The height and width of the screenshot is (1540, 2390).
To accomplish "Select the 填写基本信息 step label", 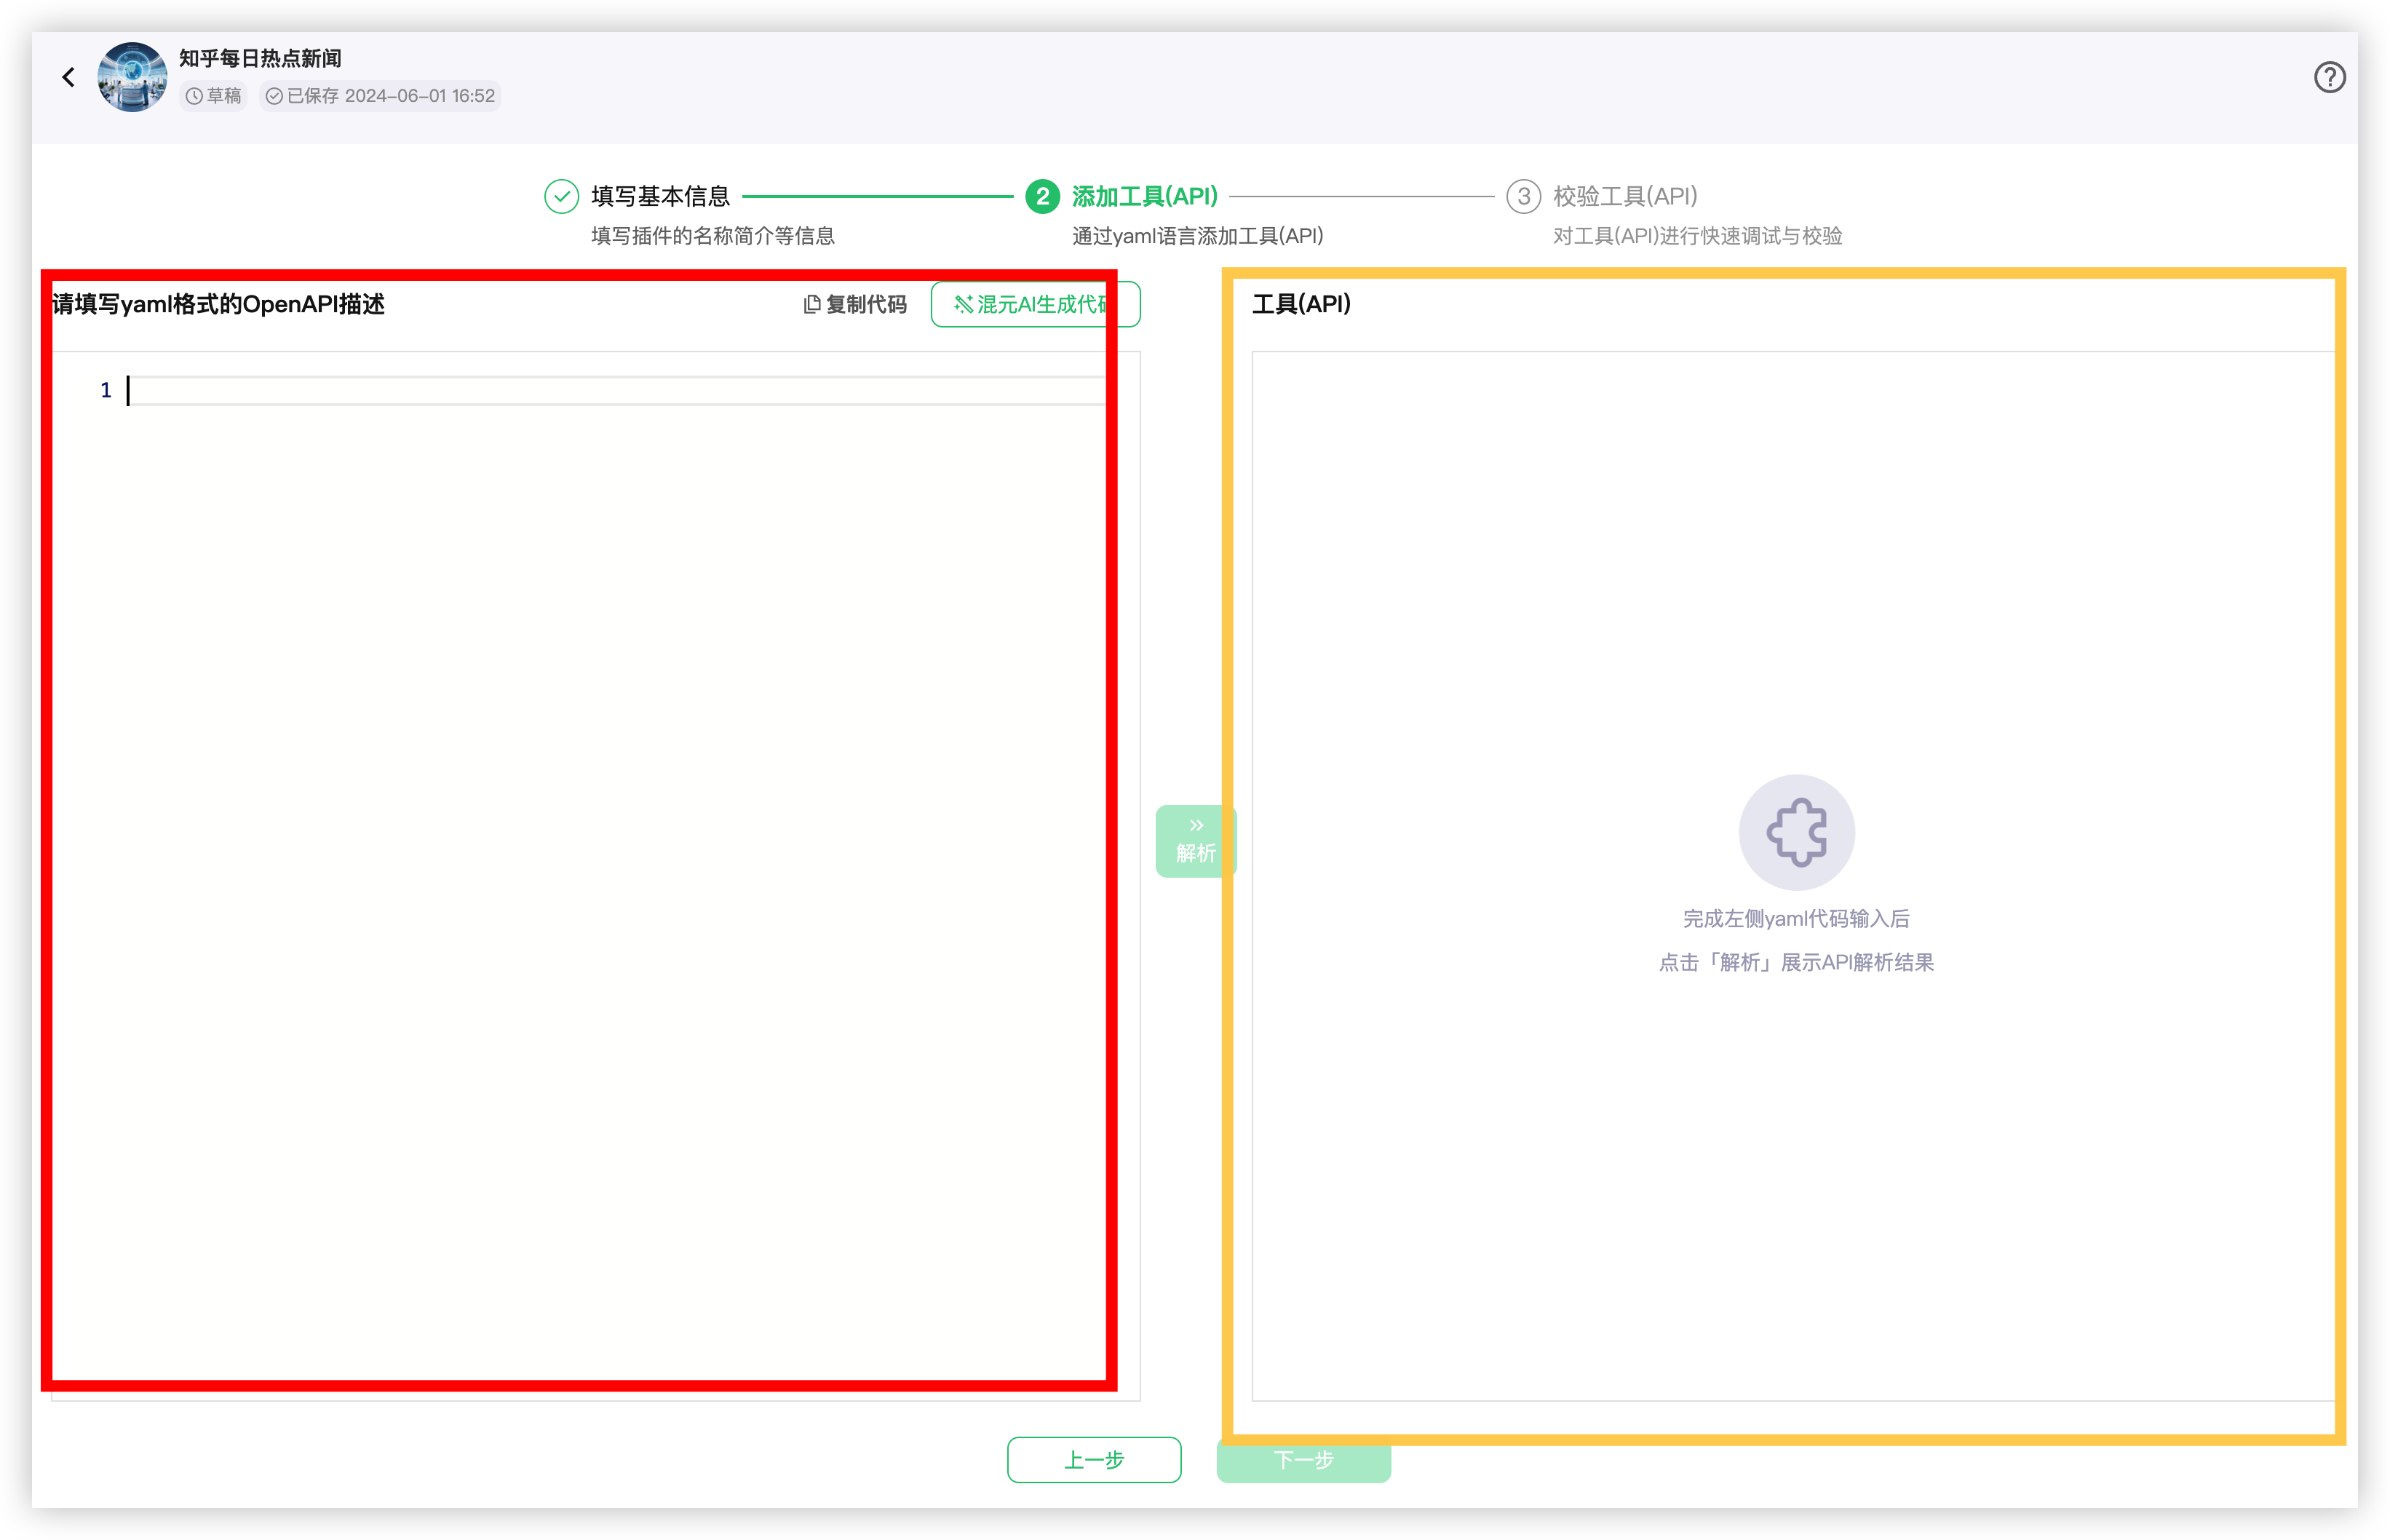I will tap(660, 196).
